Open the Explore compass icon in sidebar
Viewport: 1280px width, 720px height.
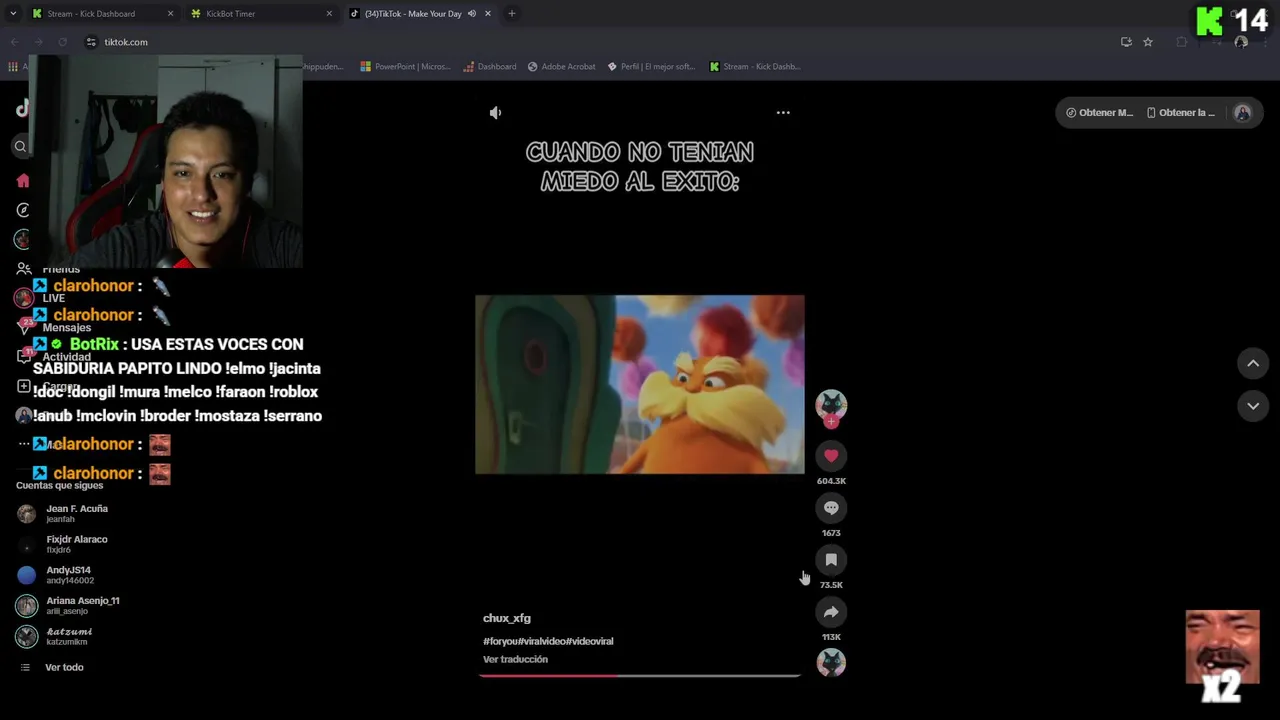pyautogui.click(x=23, y=210)
